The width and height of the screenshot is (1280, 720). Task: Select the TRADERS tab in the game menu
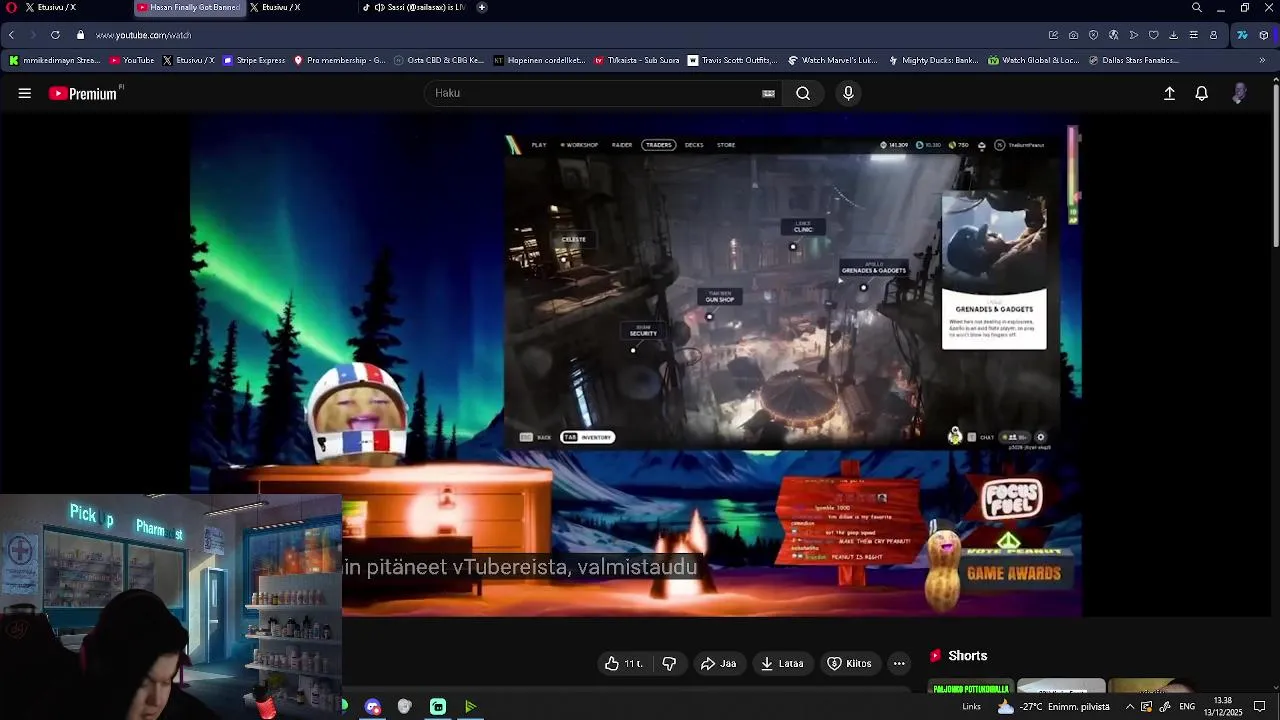click(x=659, y=145)
